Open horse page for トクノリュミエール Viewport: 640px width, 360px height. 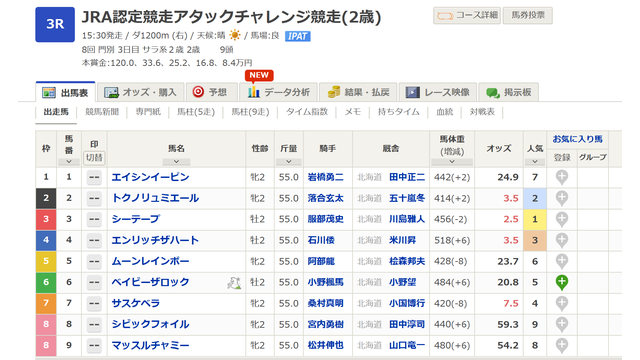156,198
